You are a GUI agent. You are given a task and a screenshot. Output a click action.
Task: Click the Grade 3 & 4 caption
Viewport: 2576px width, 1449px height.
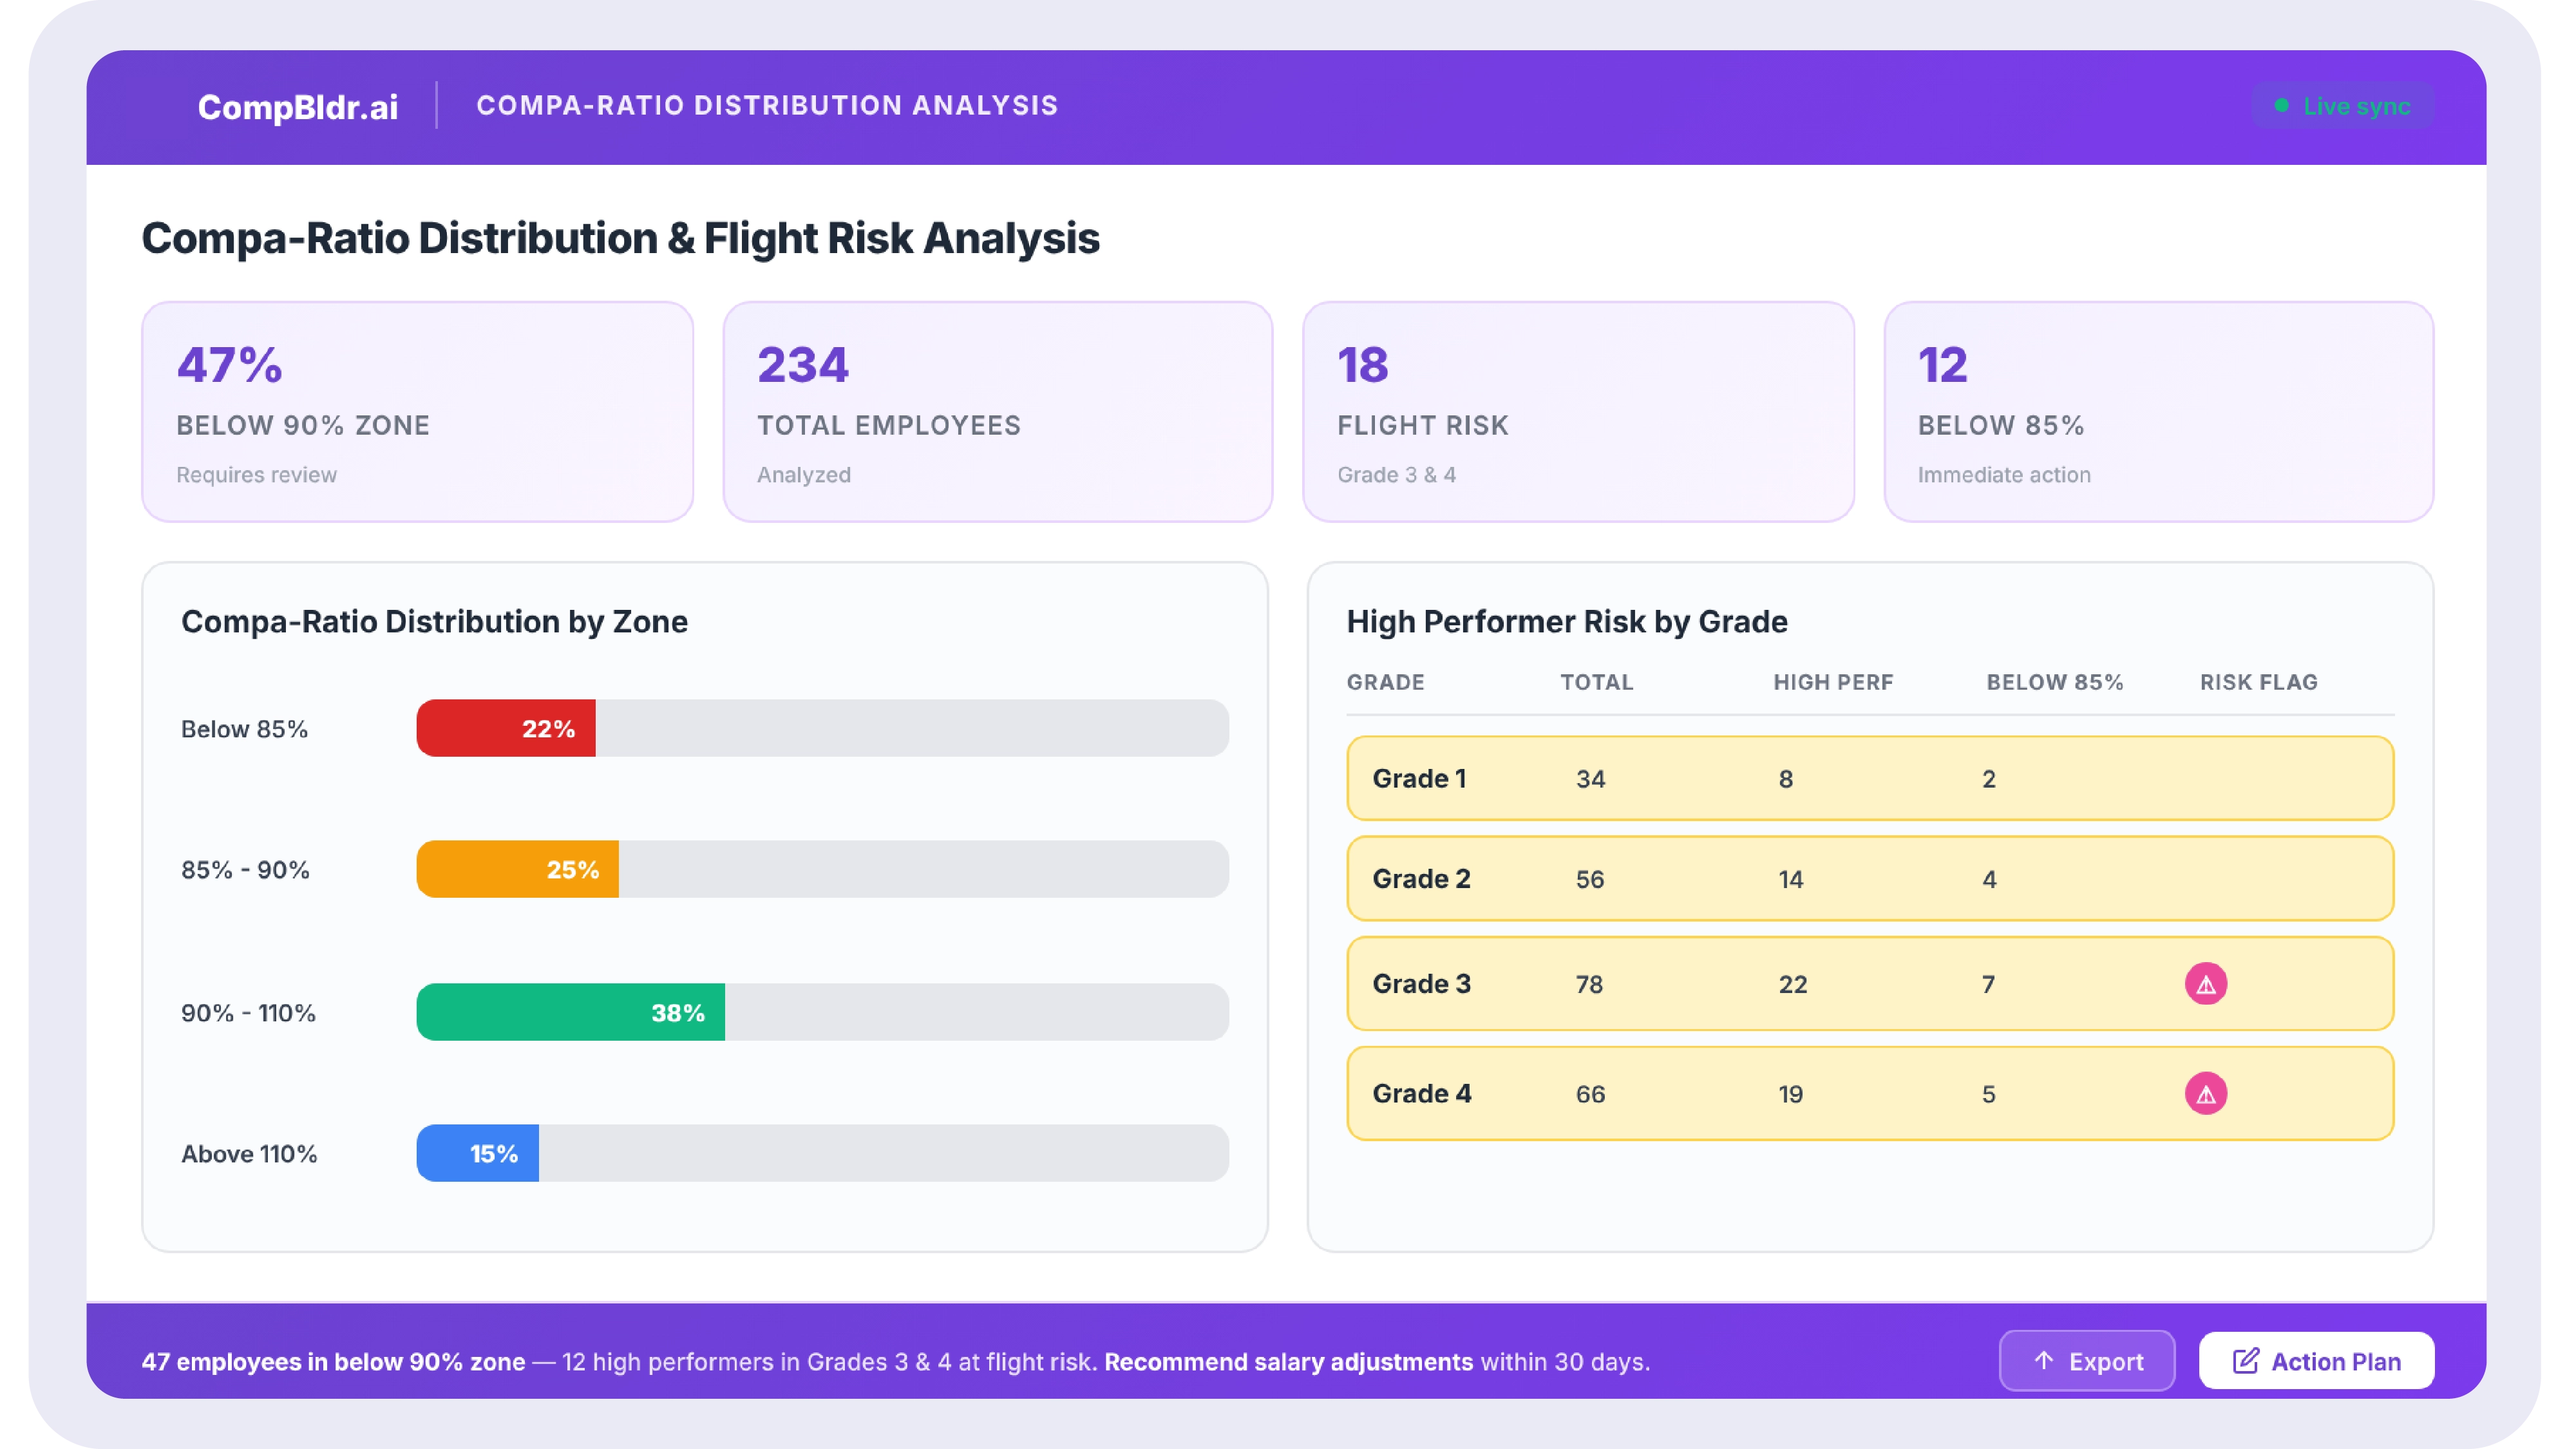1396,475
